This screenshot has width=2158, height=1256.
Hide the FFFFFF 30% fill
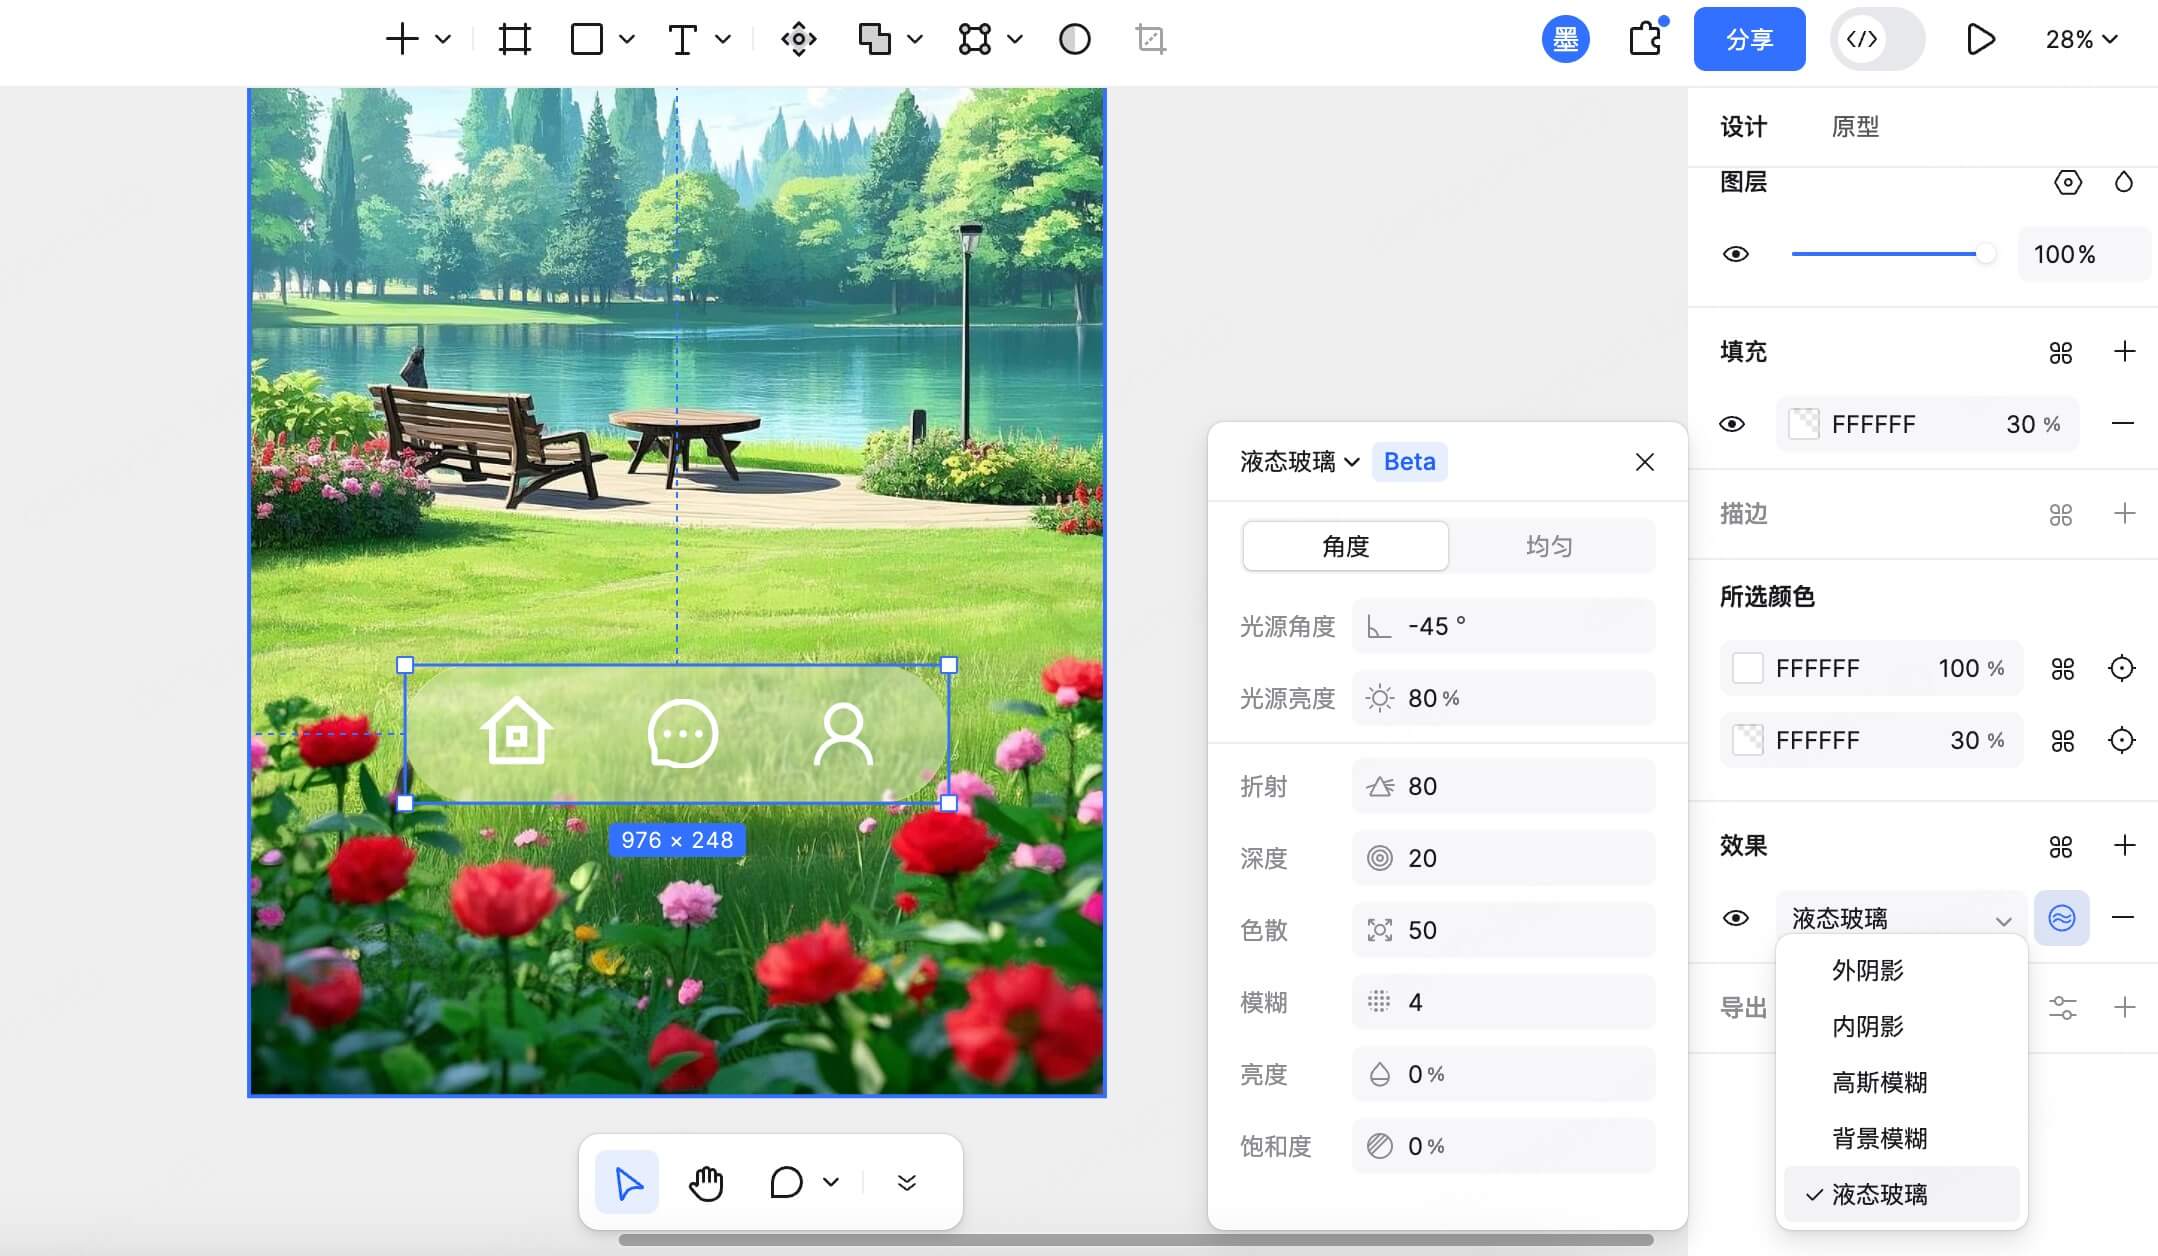point(1730,424)
